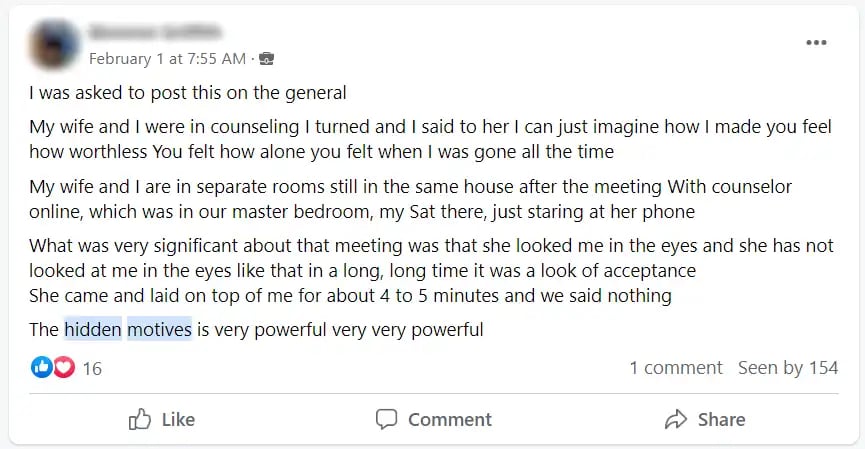This screenshot has height=449, width=865.
Task: Click the blue thumbs-up reaction icon
Action: [x=42, y=368]
